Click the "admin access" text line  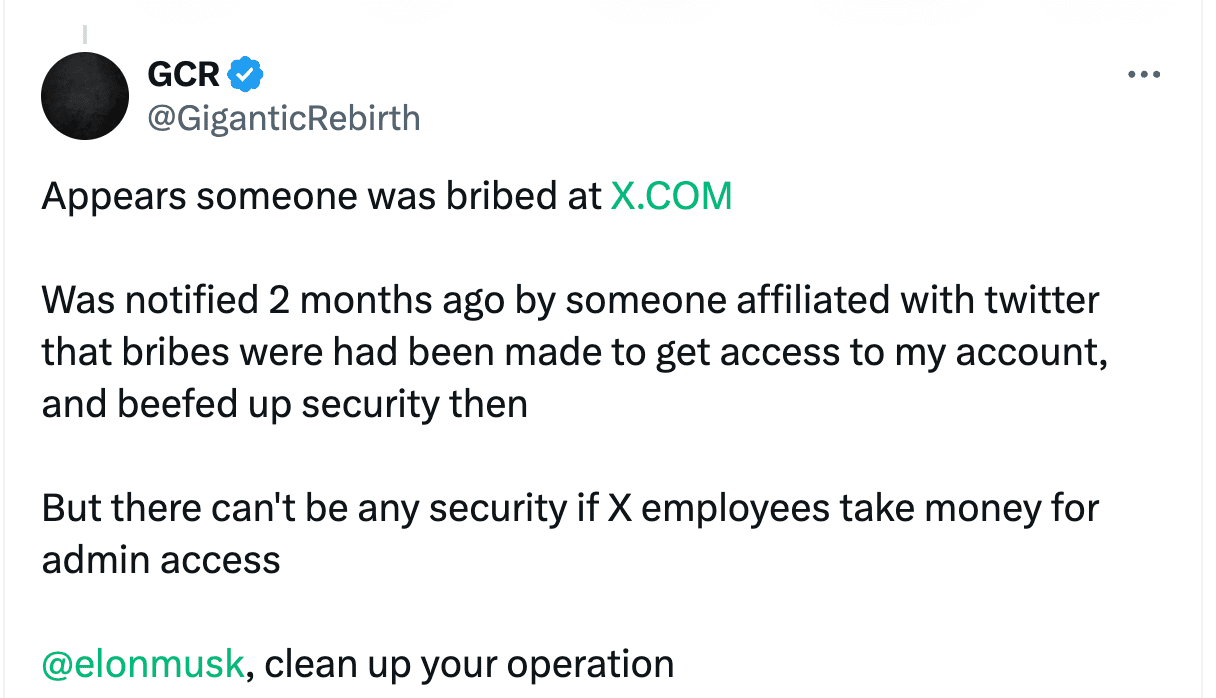(161, 560)
